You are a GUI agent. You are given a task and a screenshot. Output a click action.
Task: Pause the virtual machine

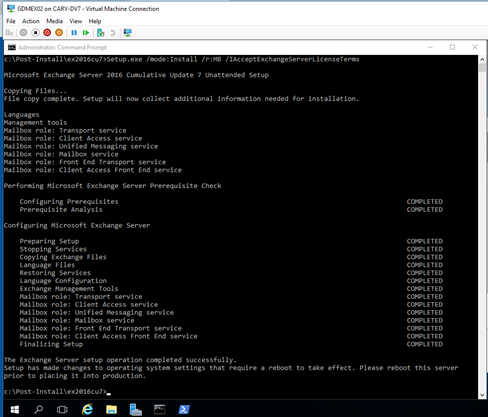(74, 33)
